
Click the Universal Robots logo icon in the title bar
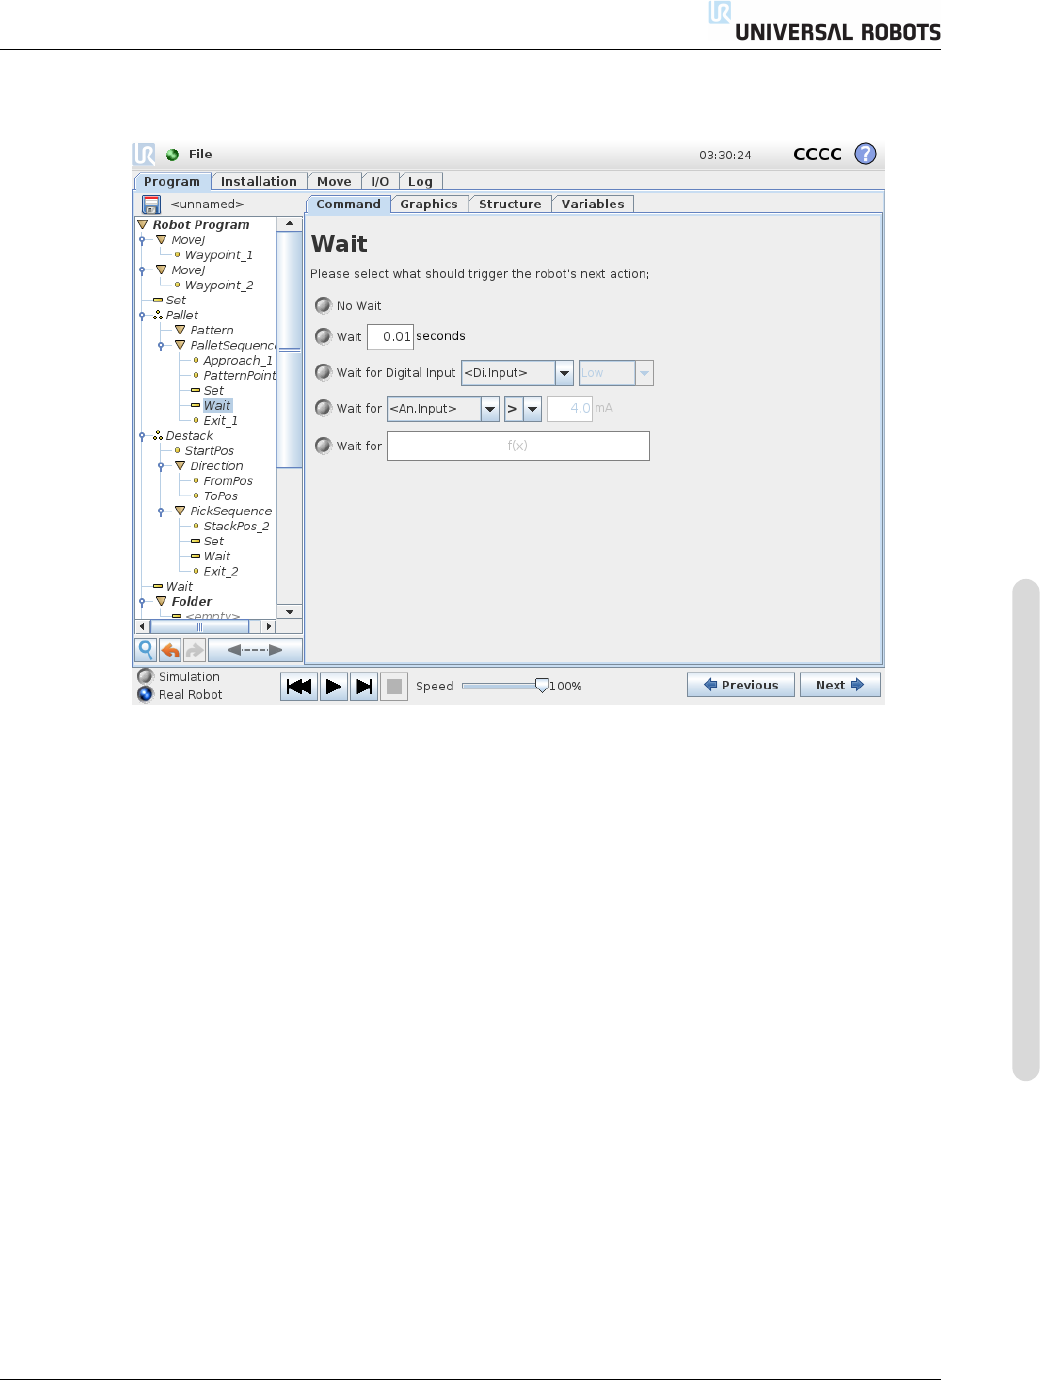coord(144,154)
